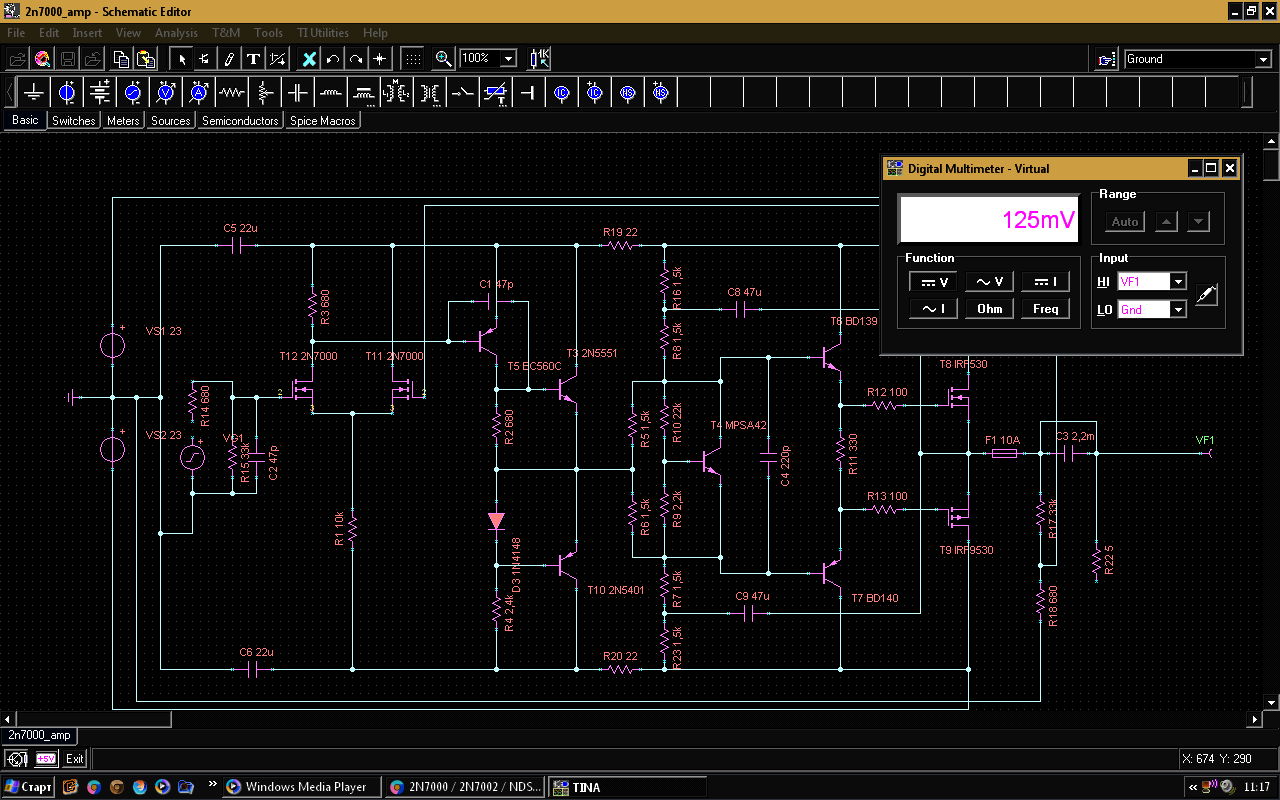Viewport: 1280px width, 800px height.
Task: Place an Inductor component
Action: tap(331, 93)
